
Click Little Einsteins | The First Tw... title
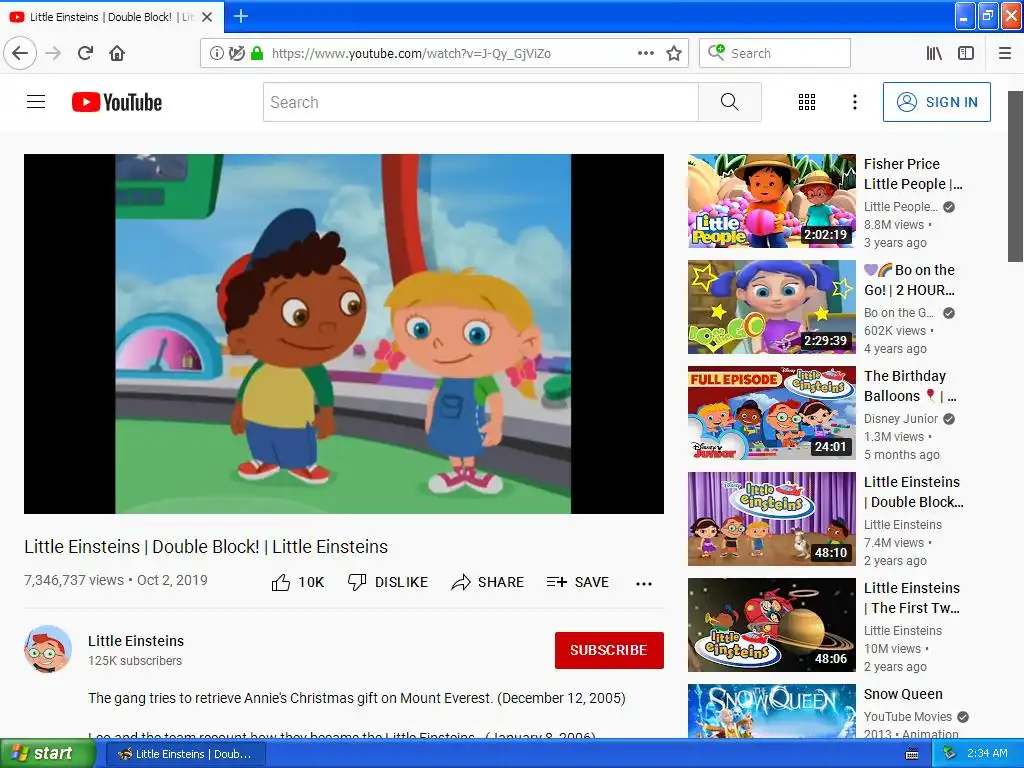point(912,598)
